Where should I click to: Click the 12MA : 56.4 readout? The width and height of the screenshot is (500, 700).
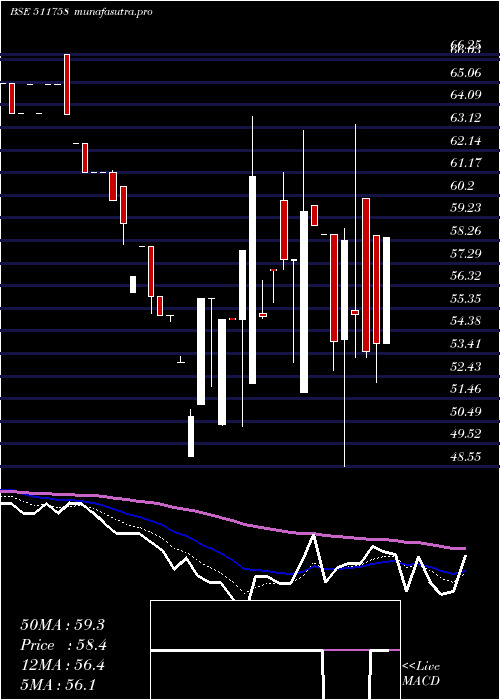[x=62, y=665]
